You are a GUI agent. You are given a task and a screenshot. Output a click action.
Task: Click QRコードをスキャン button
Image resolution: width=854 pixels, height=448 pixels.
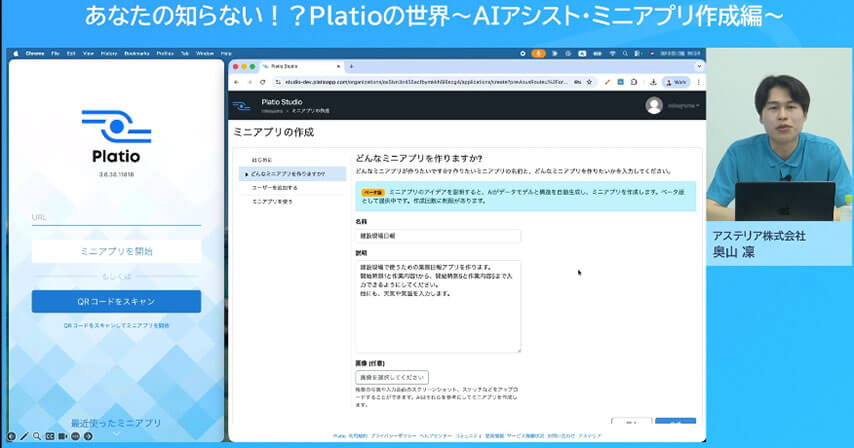pos(116,302)
